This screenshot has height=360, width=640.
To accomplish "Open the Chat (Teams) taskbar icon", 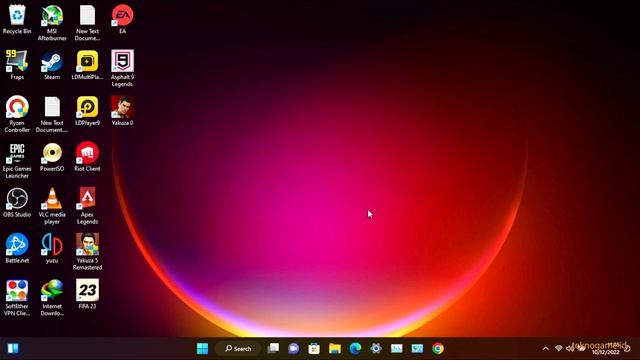I will [293, 349].
